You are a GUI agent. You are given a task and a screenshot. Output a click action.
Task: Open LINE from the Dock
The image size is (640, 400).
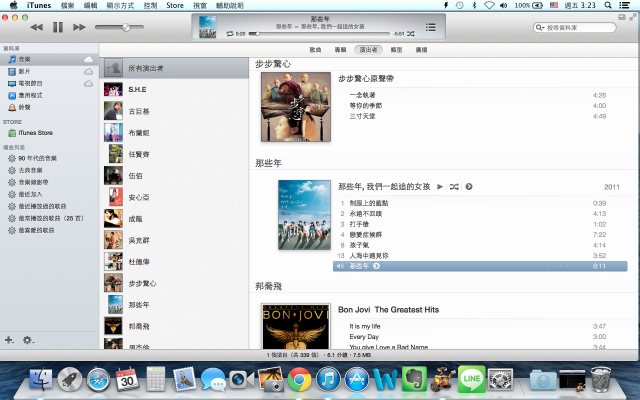point(471,379)
